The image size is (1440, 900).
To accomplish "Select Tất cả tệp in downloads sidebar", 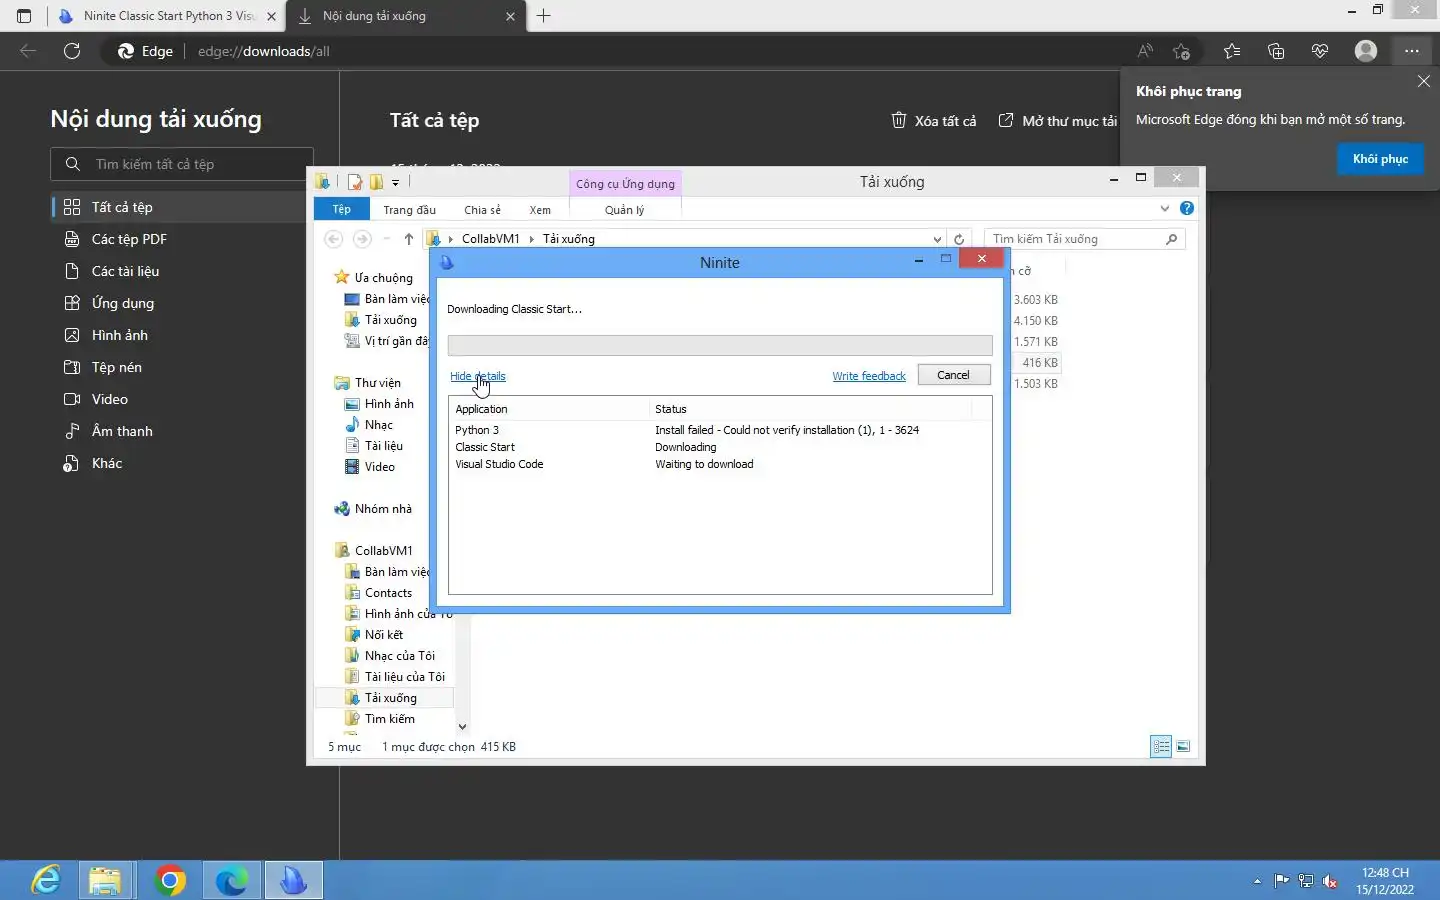I will tap(182, 207).
